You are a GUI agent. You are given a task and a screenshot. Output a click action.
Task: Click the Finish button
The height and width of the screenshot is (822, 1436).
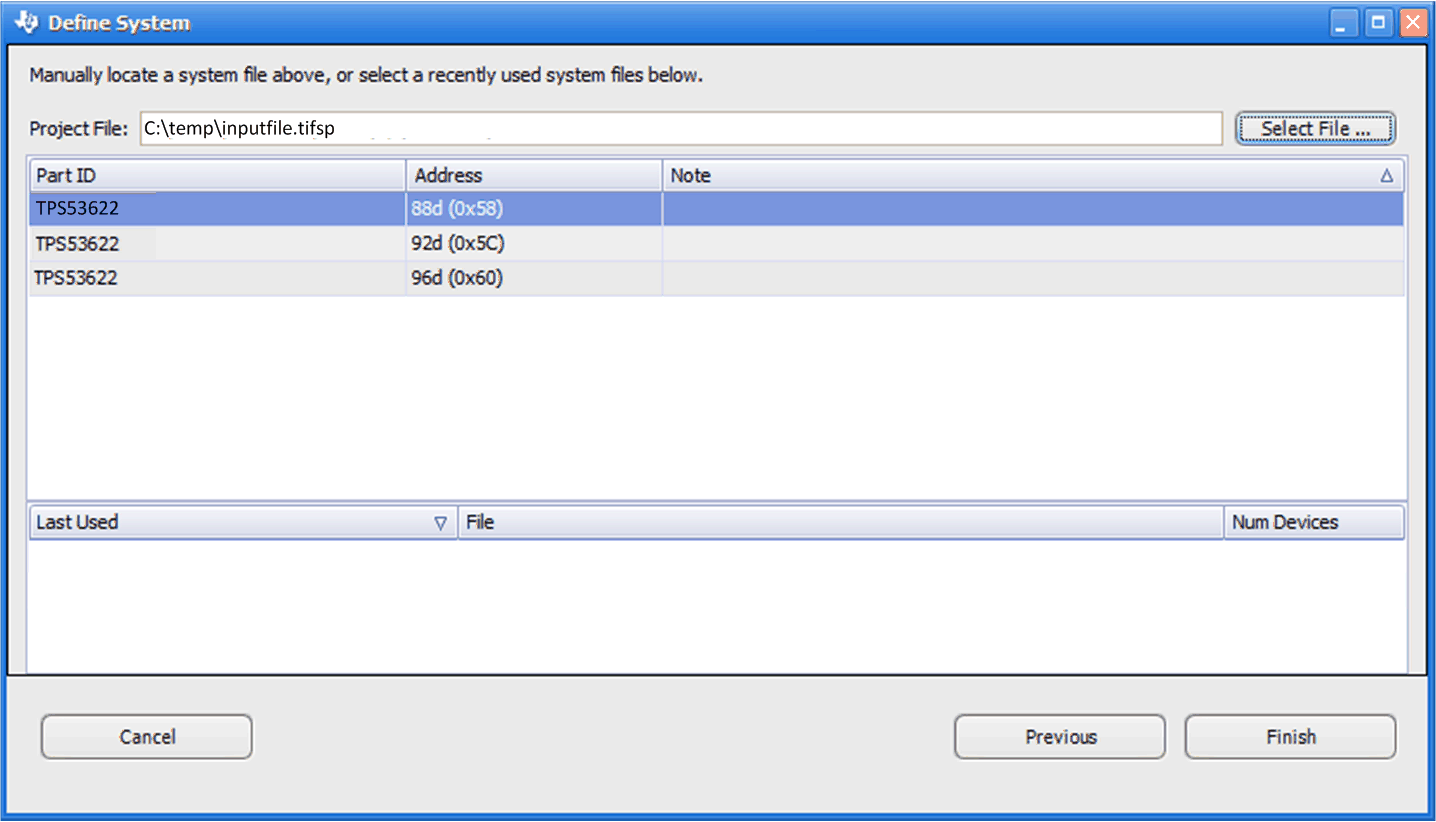click(1290, 737)
